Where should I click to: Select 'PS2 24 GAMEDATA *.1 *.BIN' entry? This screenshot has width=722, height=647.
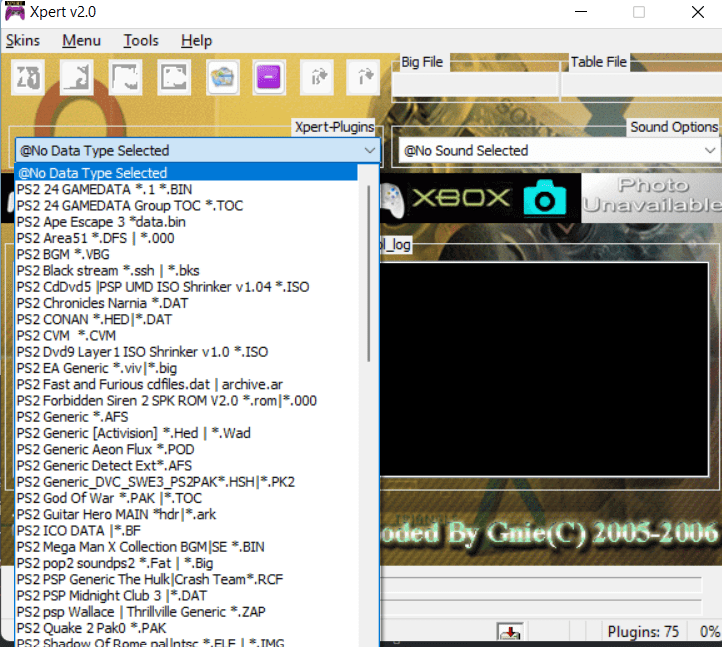point(186,189)
